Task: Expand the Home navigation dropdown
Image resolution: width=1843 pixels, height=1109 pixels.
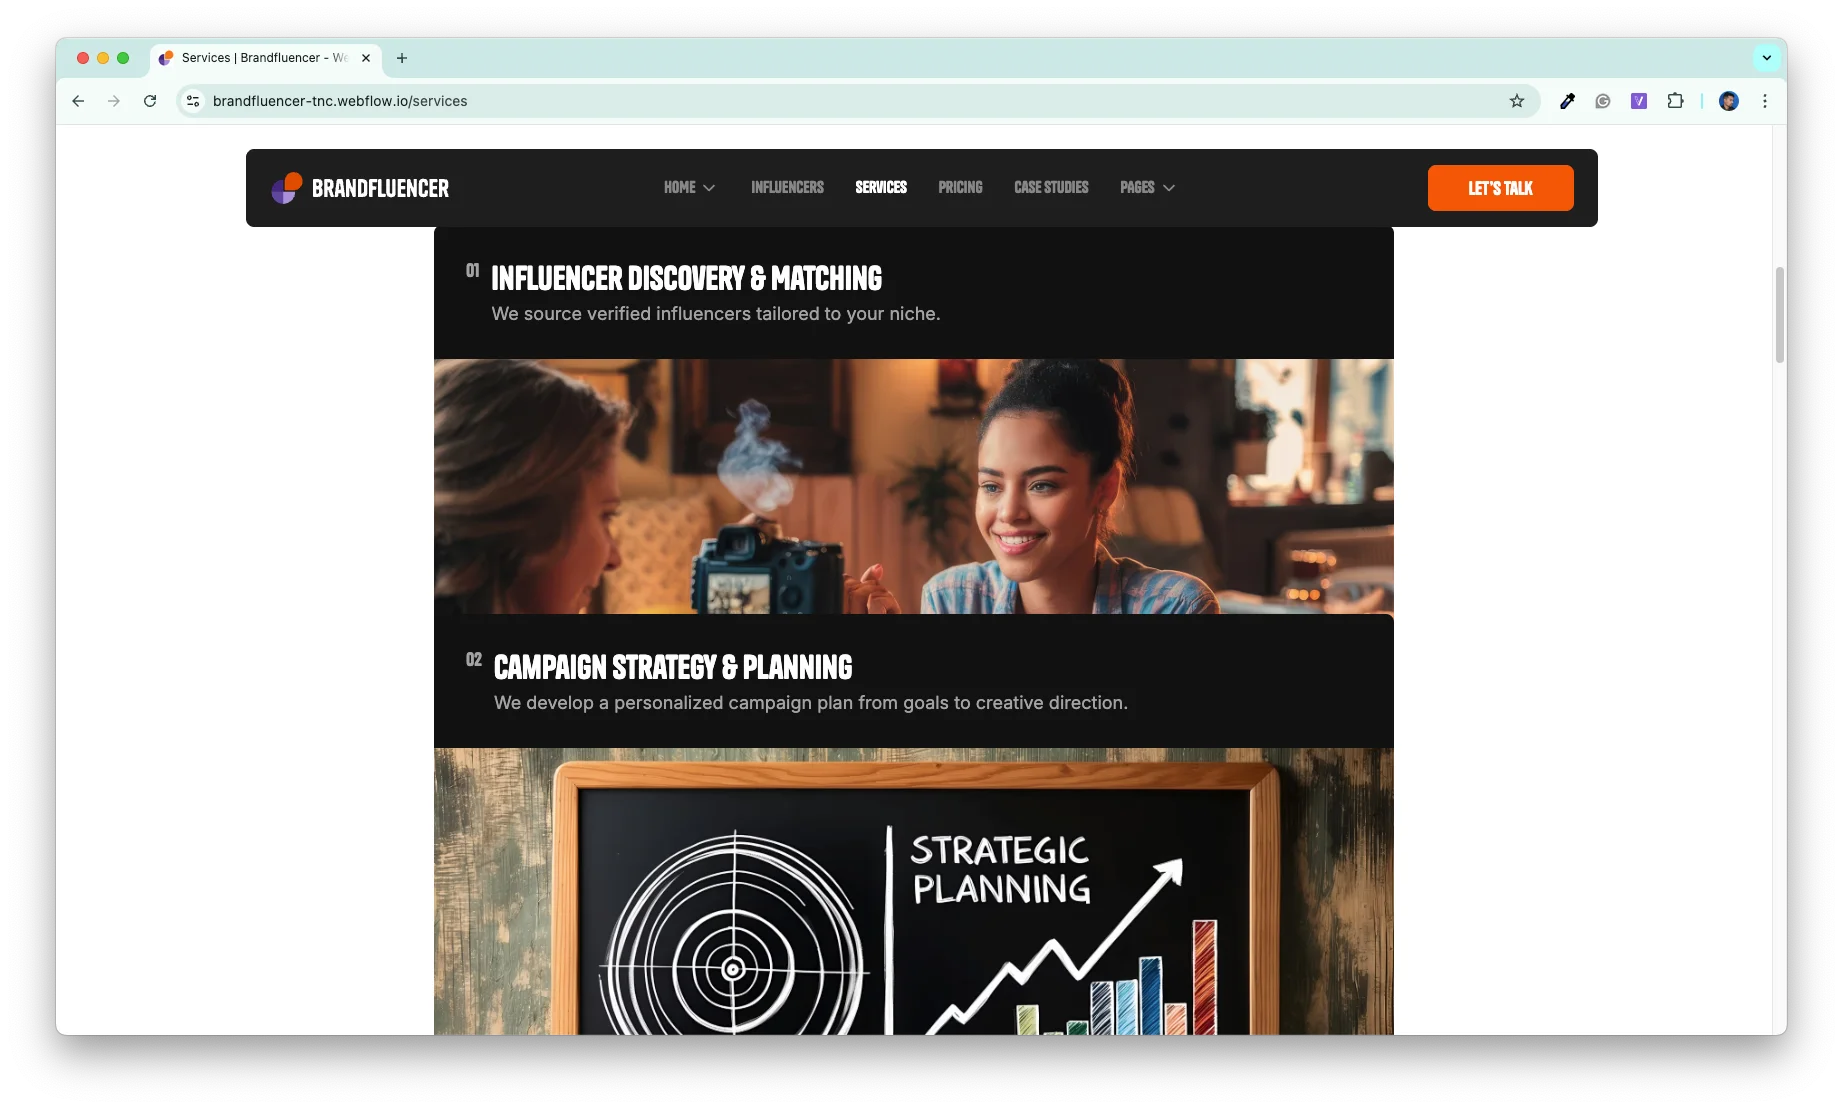Action: tap(689, 188)
